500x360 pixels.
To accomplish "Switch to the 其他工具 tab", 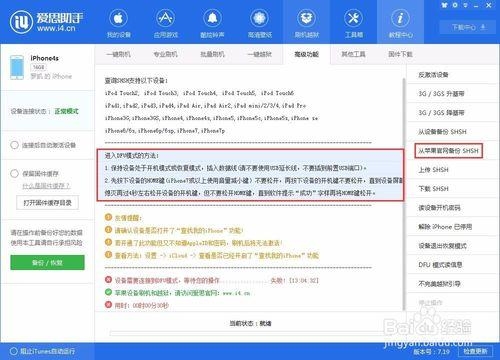I will point(353,54).
